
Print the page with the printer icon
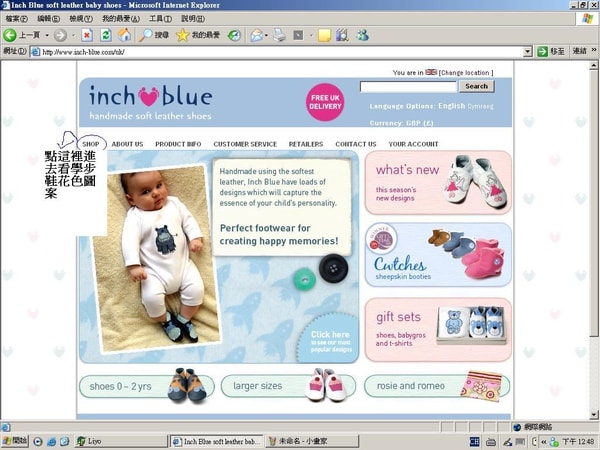[x=279, y=35]
